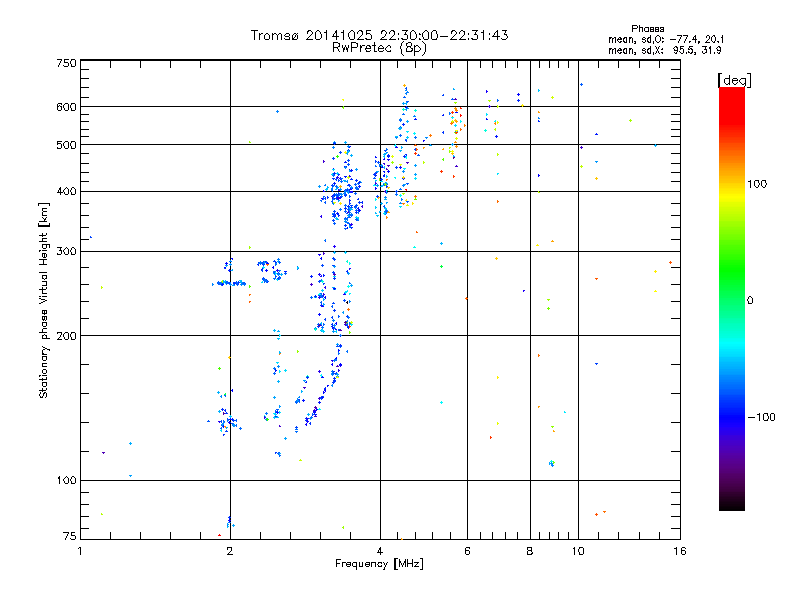Select the "RwPretec (8p)" subtitle
800x600 pixels.
(379, 48)
